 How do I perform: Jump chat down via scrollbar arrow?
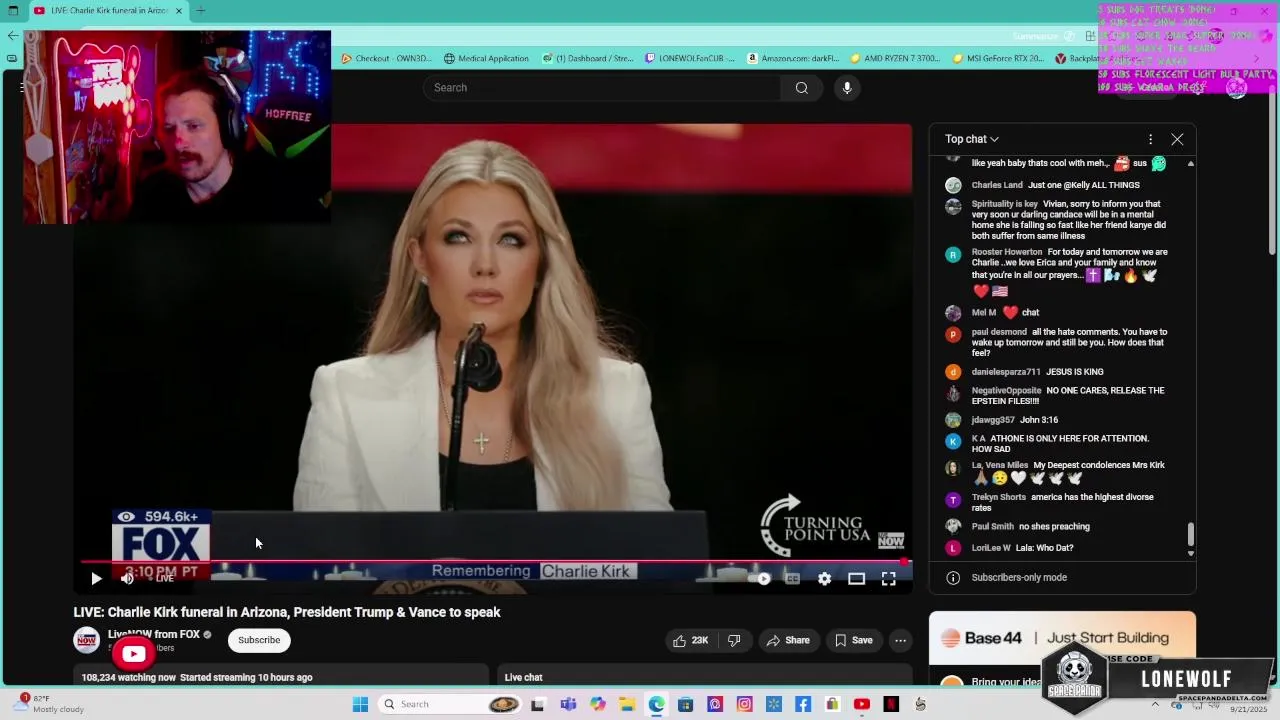[x=1190, y=554]
